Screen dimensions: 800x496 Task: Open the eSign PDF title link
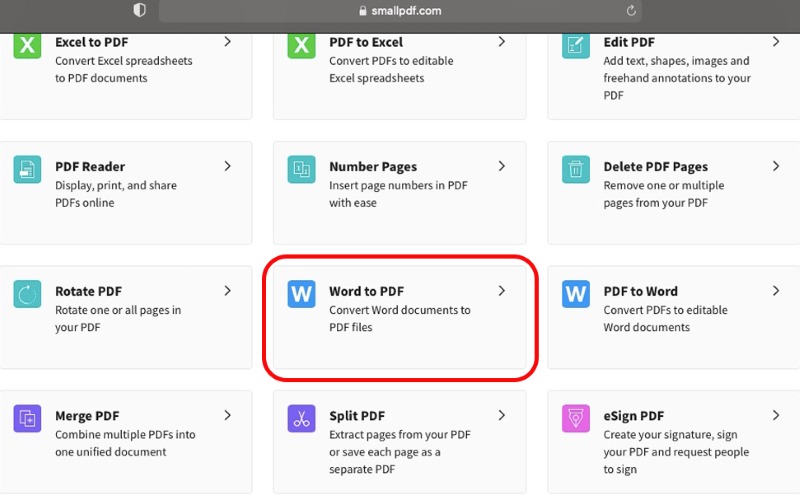pos(633,416)
